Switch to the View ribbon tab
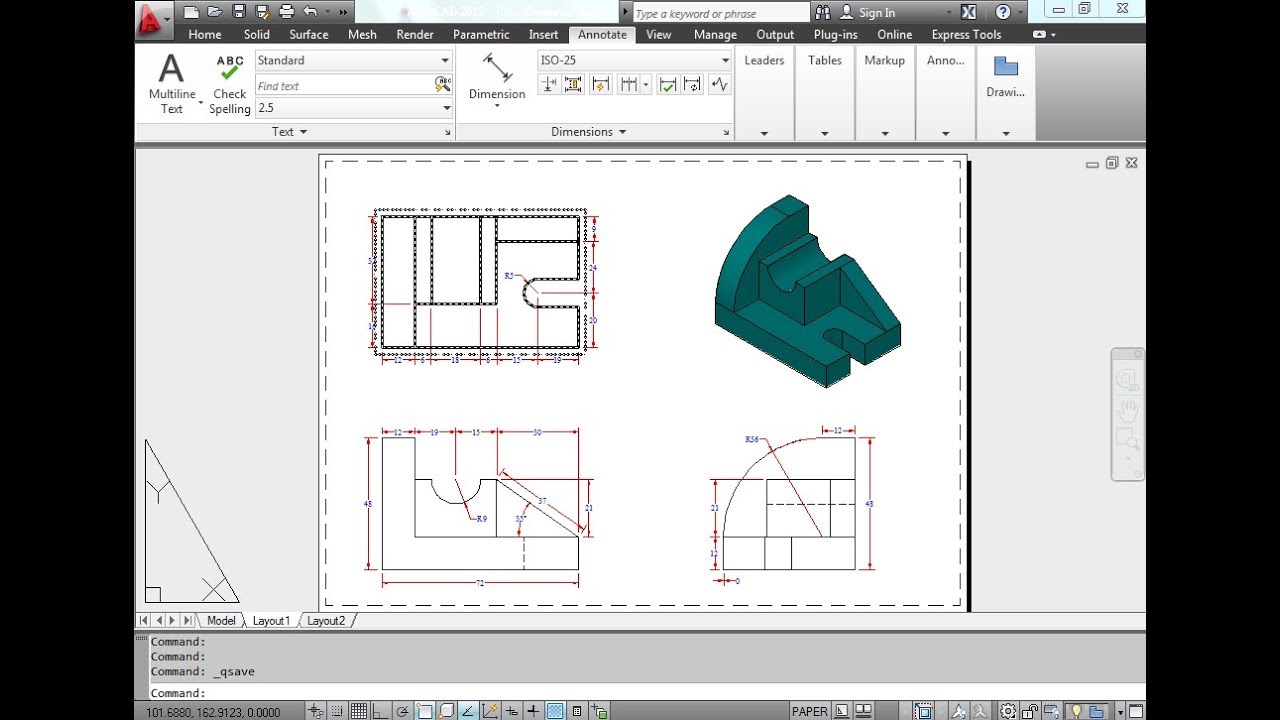Image resolution: width=1280 pixels, height=720 pixels. [x=659, y=34]
